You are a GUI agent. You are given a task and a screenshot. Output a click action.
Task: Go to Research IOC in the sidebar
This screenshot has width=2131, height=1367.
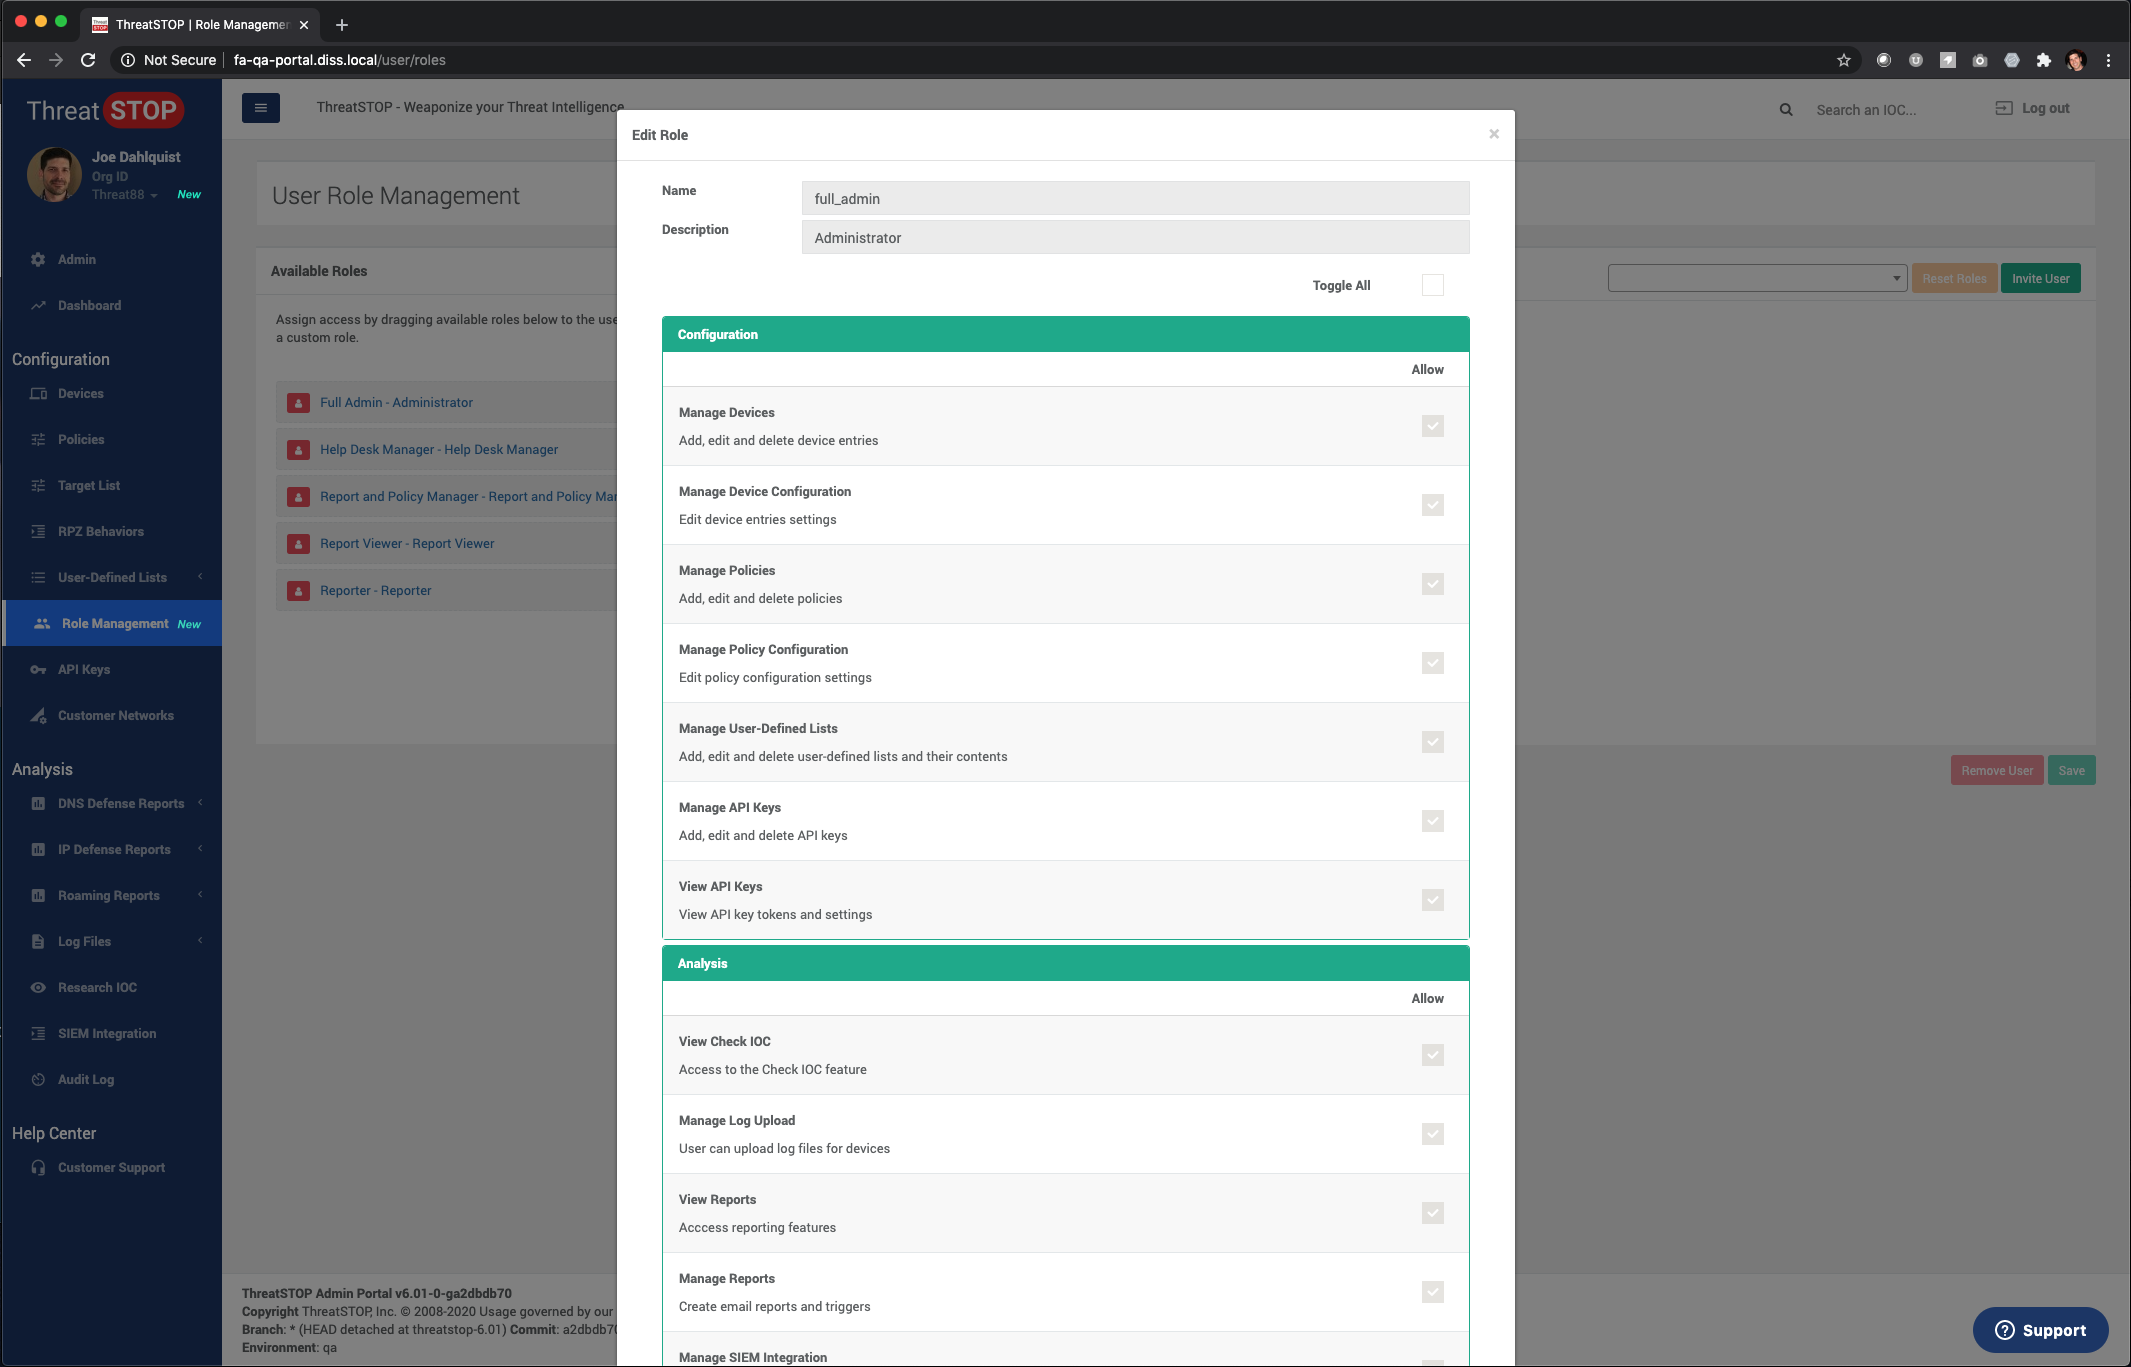97,987
